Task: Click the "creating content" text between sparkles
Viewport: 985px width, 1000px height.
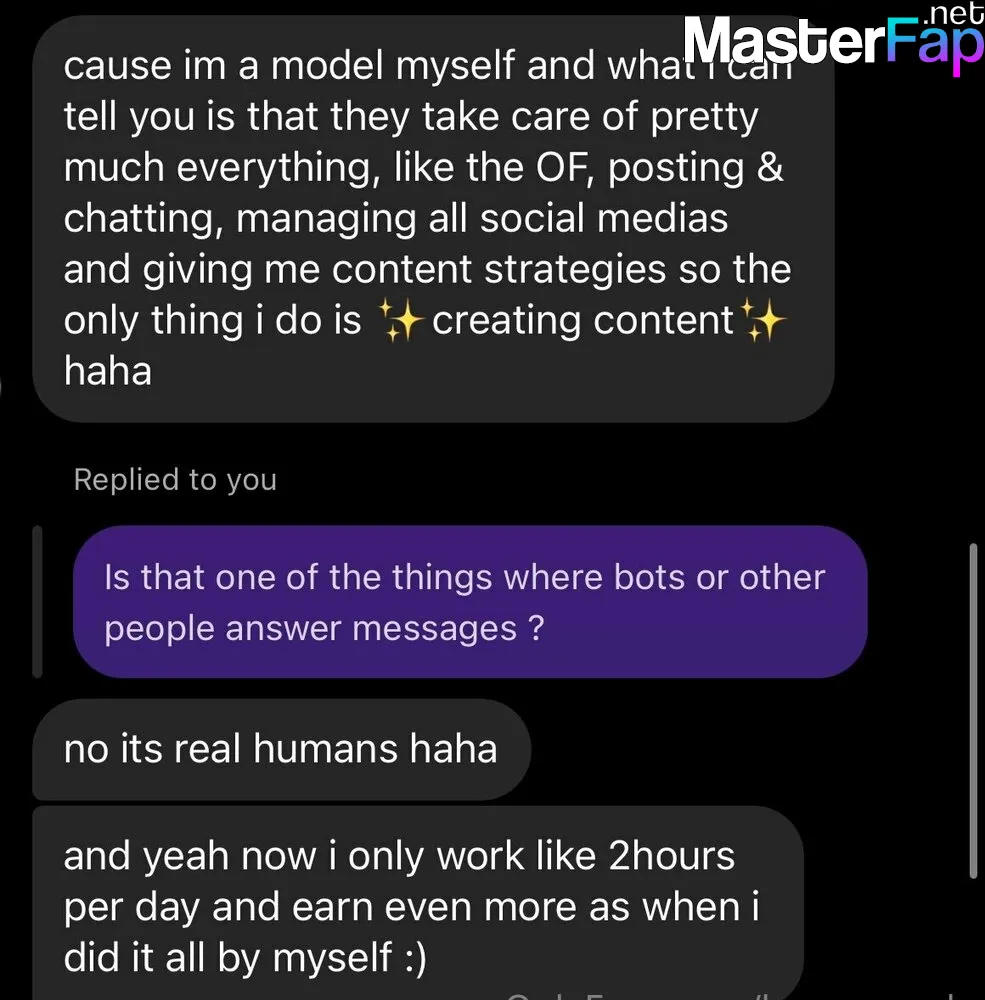Action: coord(582,321)
